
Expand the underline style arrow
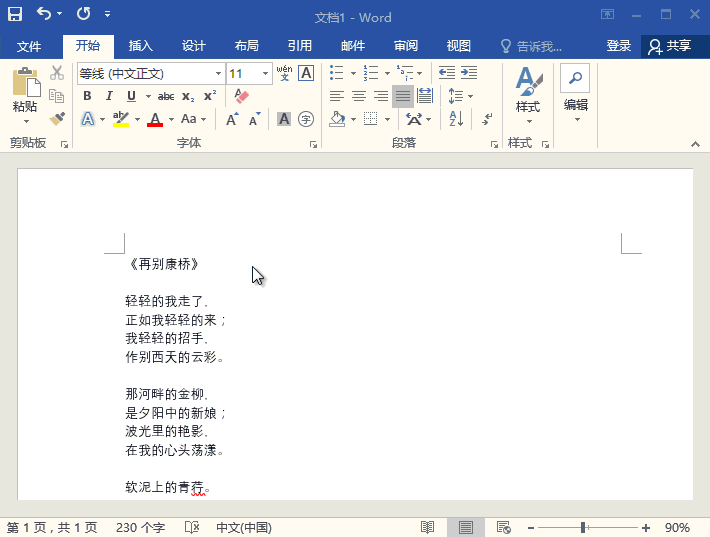coord(148,96)
